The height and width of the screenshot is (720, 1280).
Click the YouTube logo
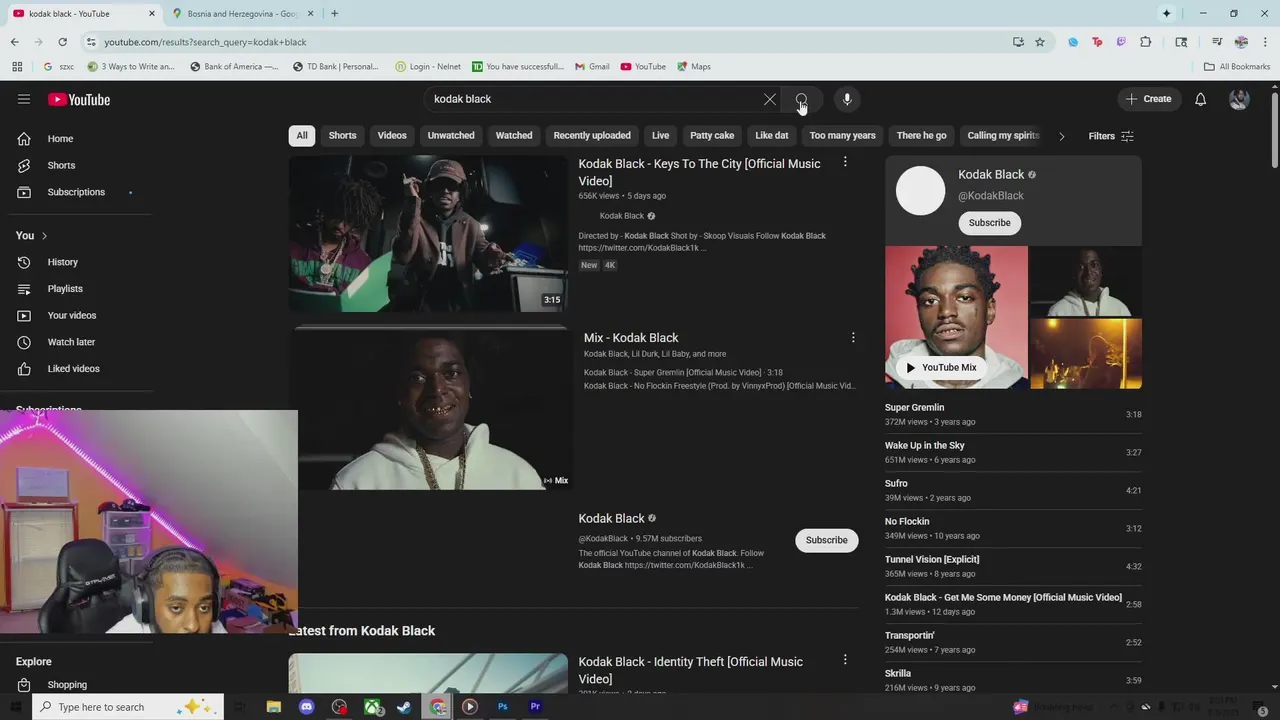click(79, 99)
